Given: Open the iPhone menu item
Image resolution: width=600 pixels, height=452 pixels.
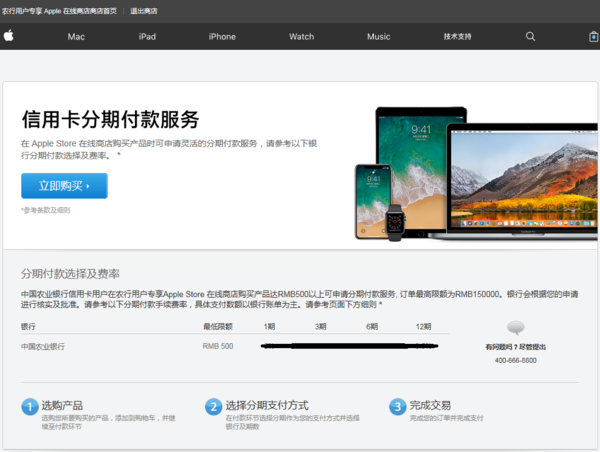Looking at the screenshot, I should (222, 37).
